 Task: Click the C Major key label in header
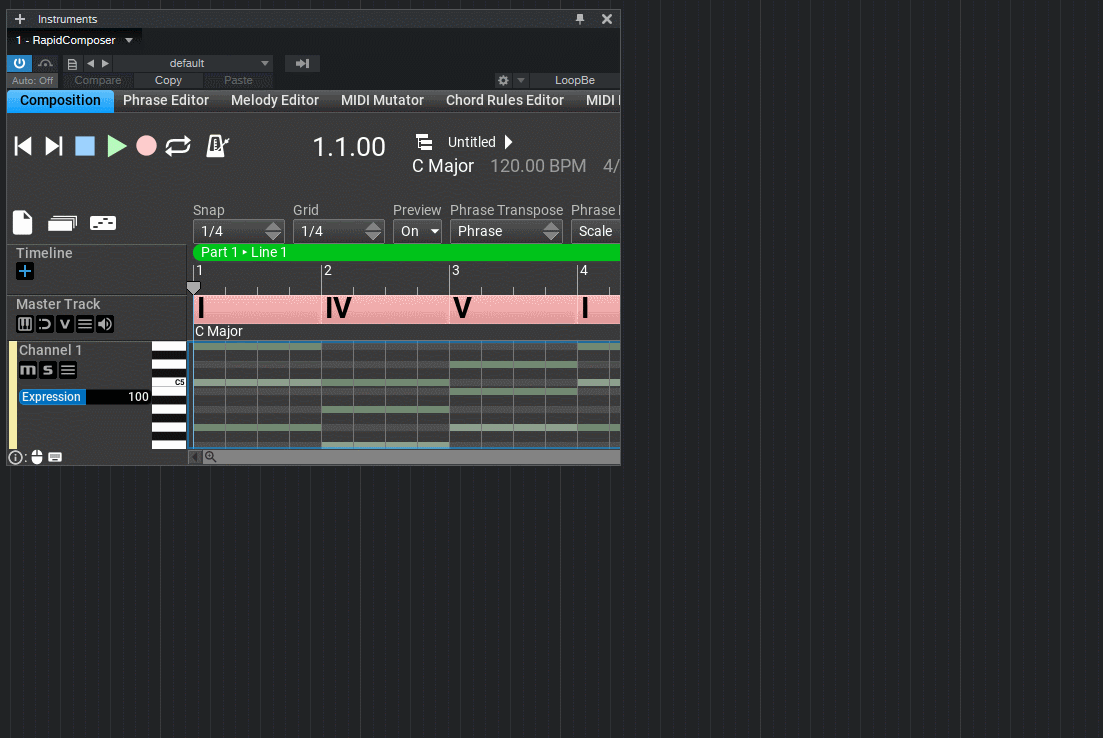point(443,166)
